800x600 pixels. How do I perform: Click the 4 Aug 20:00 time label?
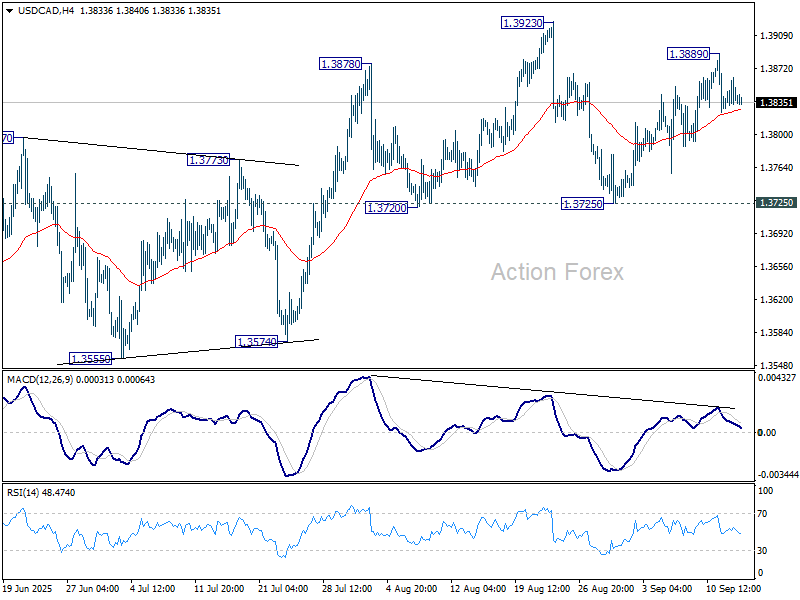coord(408,589)
